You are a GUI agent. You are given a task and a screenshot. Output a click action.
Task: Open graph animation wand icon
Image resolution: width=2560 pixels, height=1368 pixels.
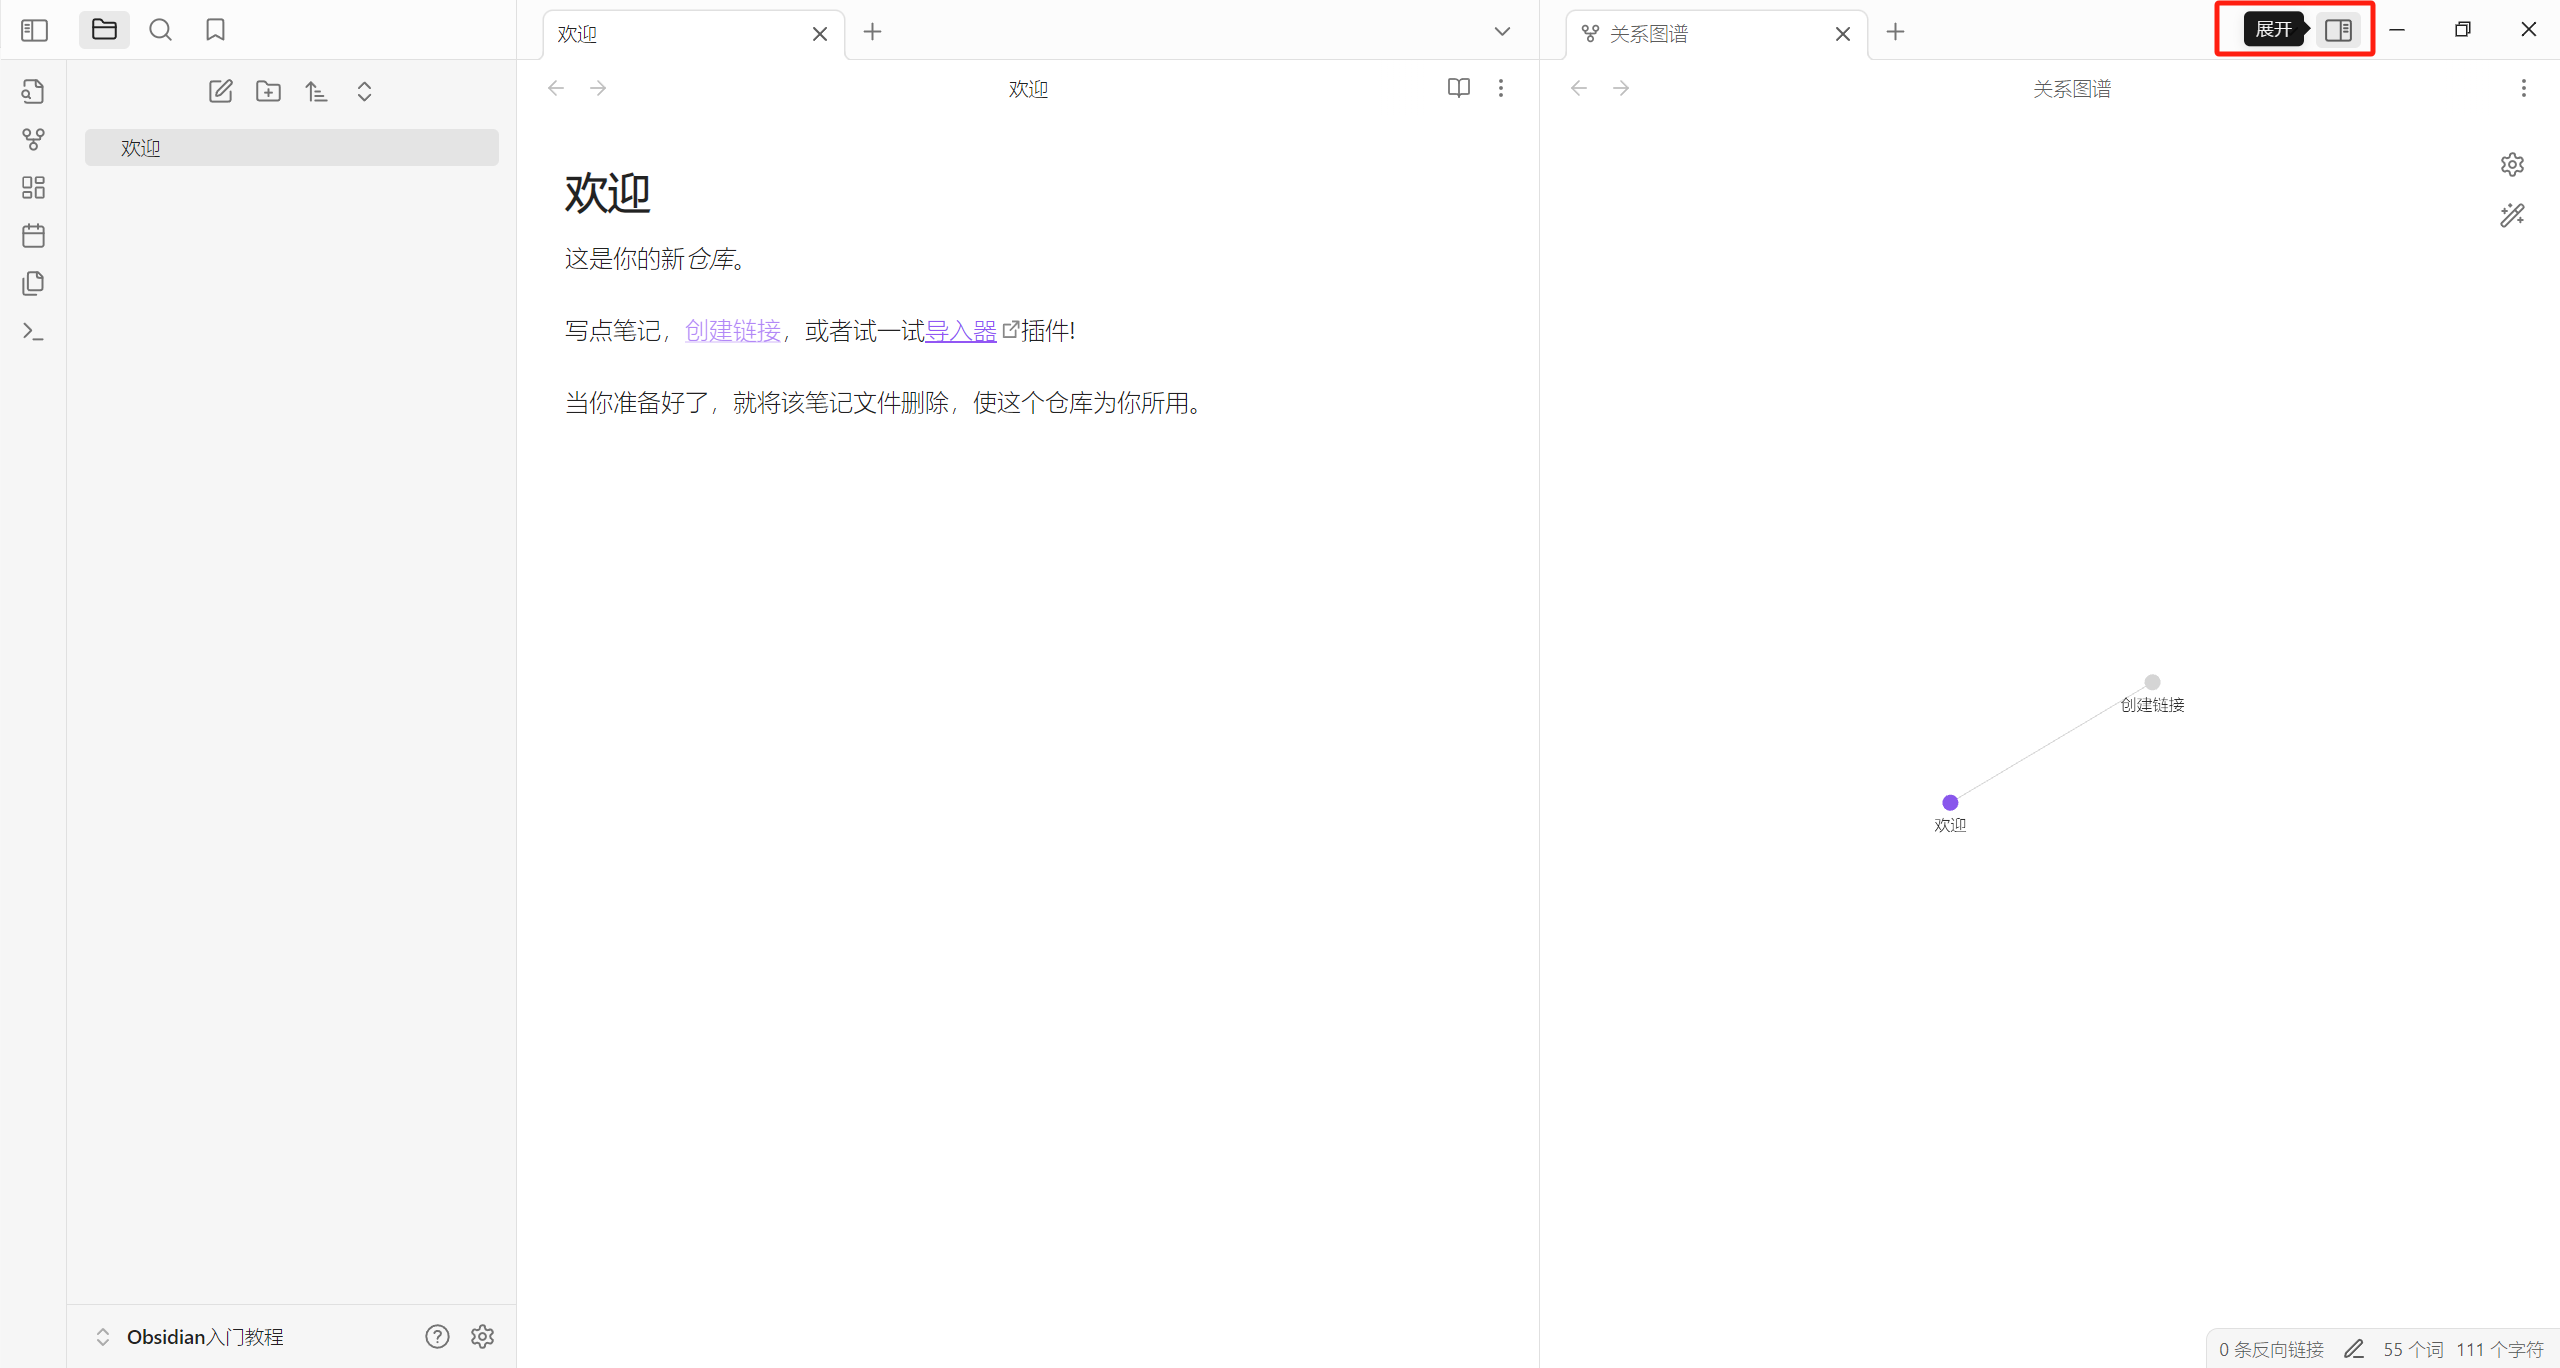pyautogui.click(x=2512, y=216)
